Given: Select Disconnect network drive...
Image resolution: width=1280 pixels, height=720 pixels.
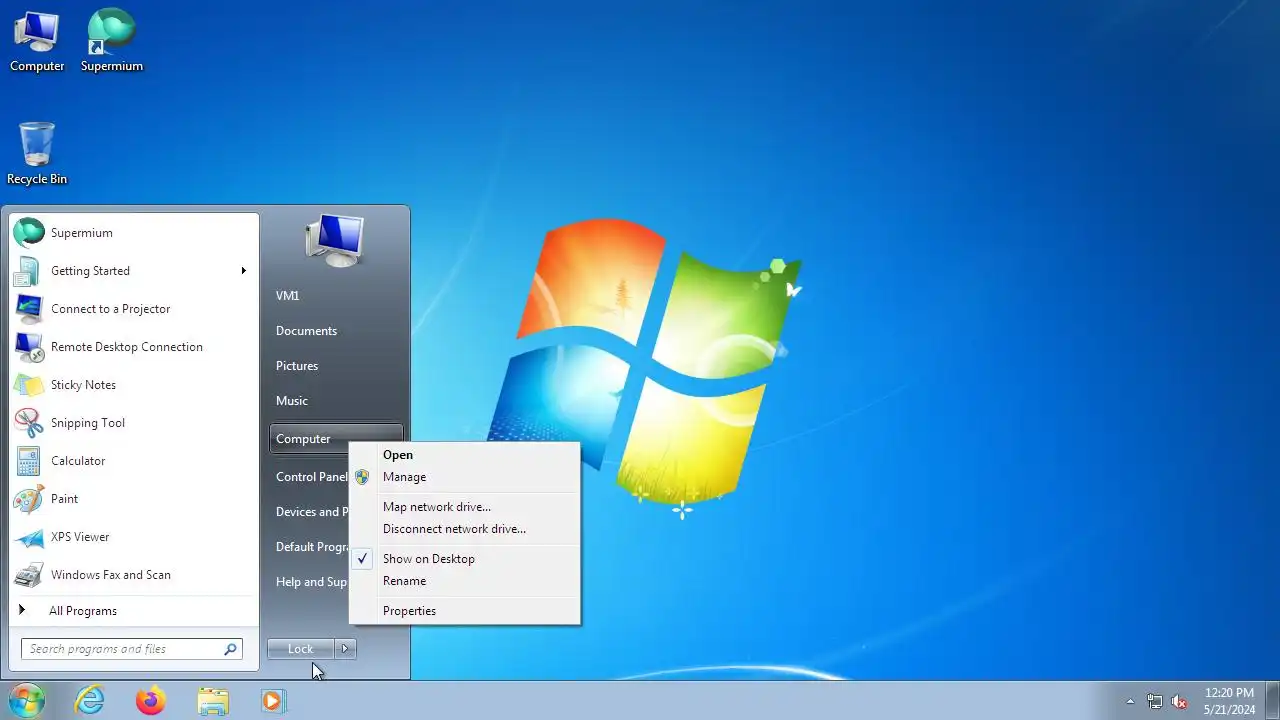Looking at the screenshot, I should point(464,529).
